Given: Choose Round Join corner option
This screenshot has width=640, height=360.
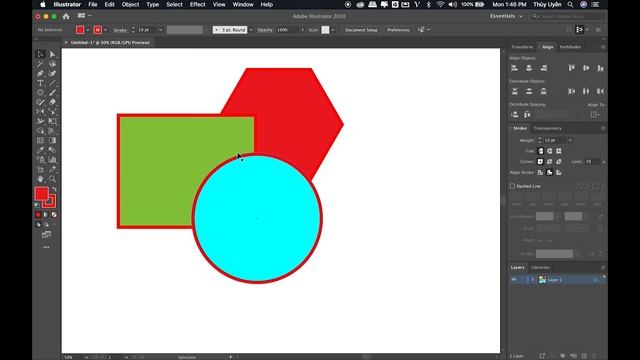Looking at the screenshot, I should pyautogui.click(x=549, y=162).
